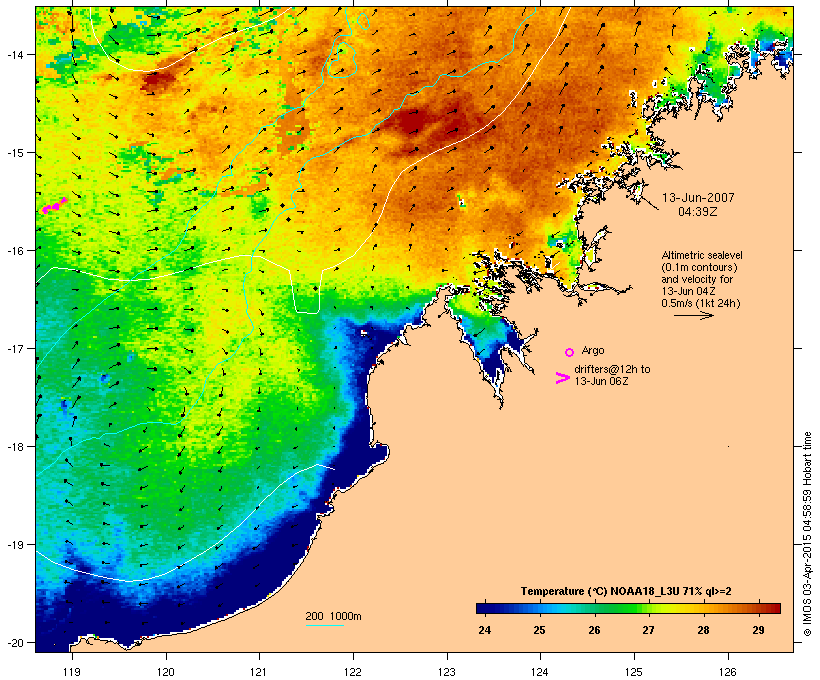Image resolution: width=820 pixels, height=680 pixels.
Task: Click longitude axis label 119
Action: click(72, 672)
